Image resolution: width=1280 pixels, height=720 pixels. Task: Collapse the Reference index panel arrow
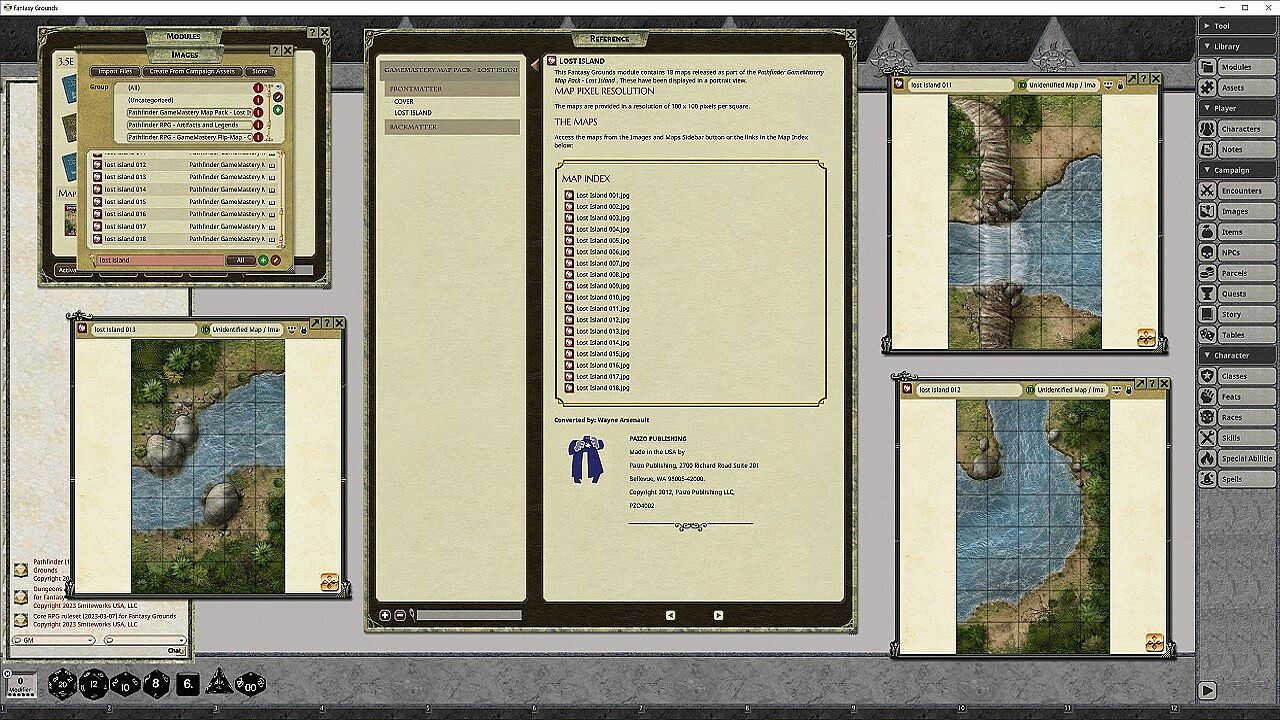(x=535, y=65)
